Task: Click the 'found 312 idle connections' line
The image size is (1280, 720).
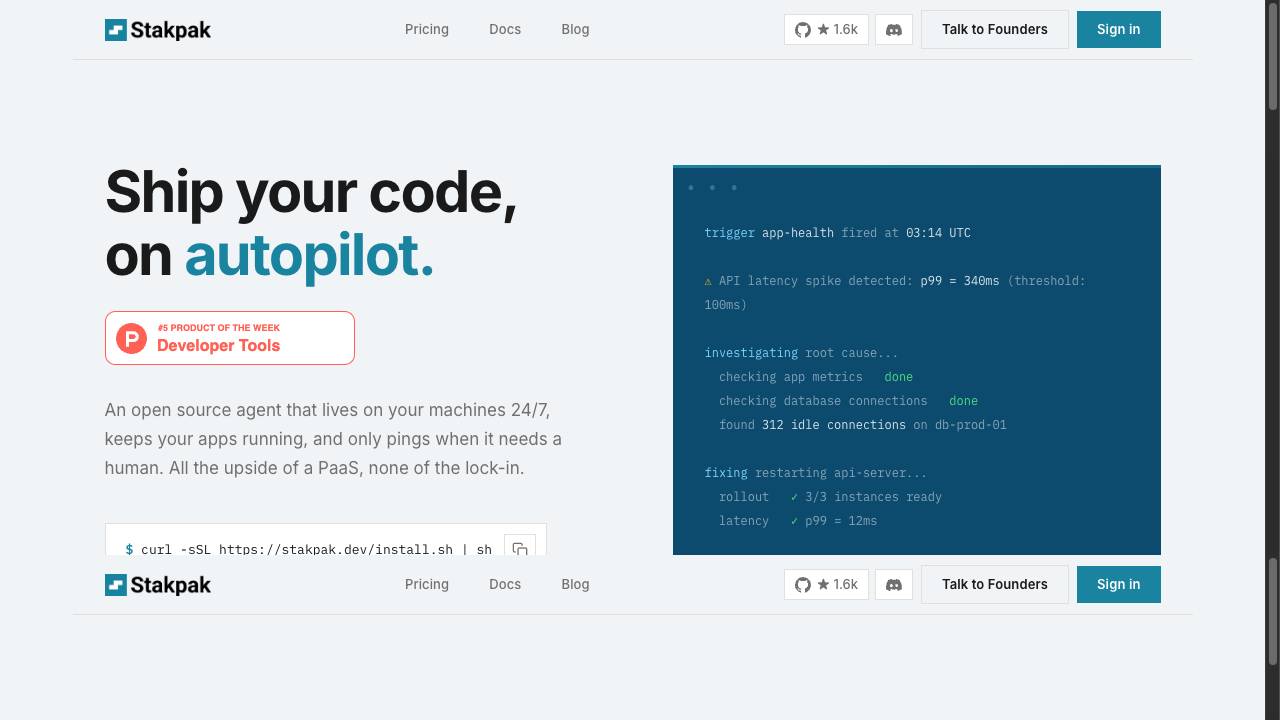Action: [862, 425]
